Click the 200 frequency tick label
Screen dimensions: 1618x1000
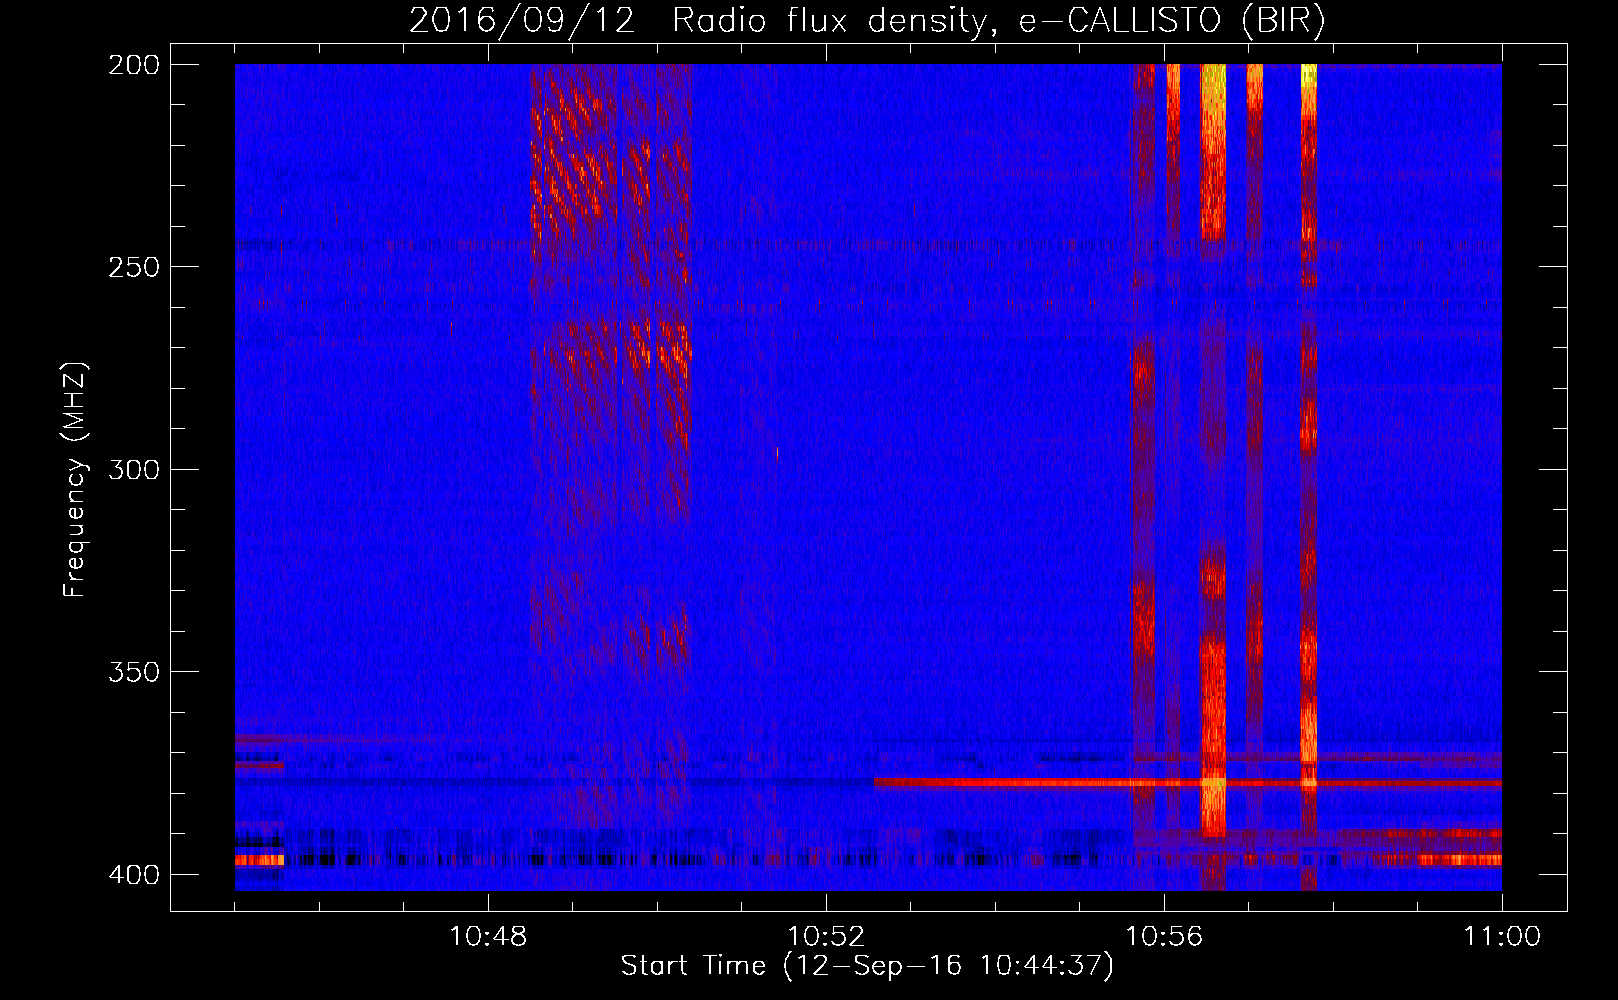pyautogui.click(x=133, y=65)
